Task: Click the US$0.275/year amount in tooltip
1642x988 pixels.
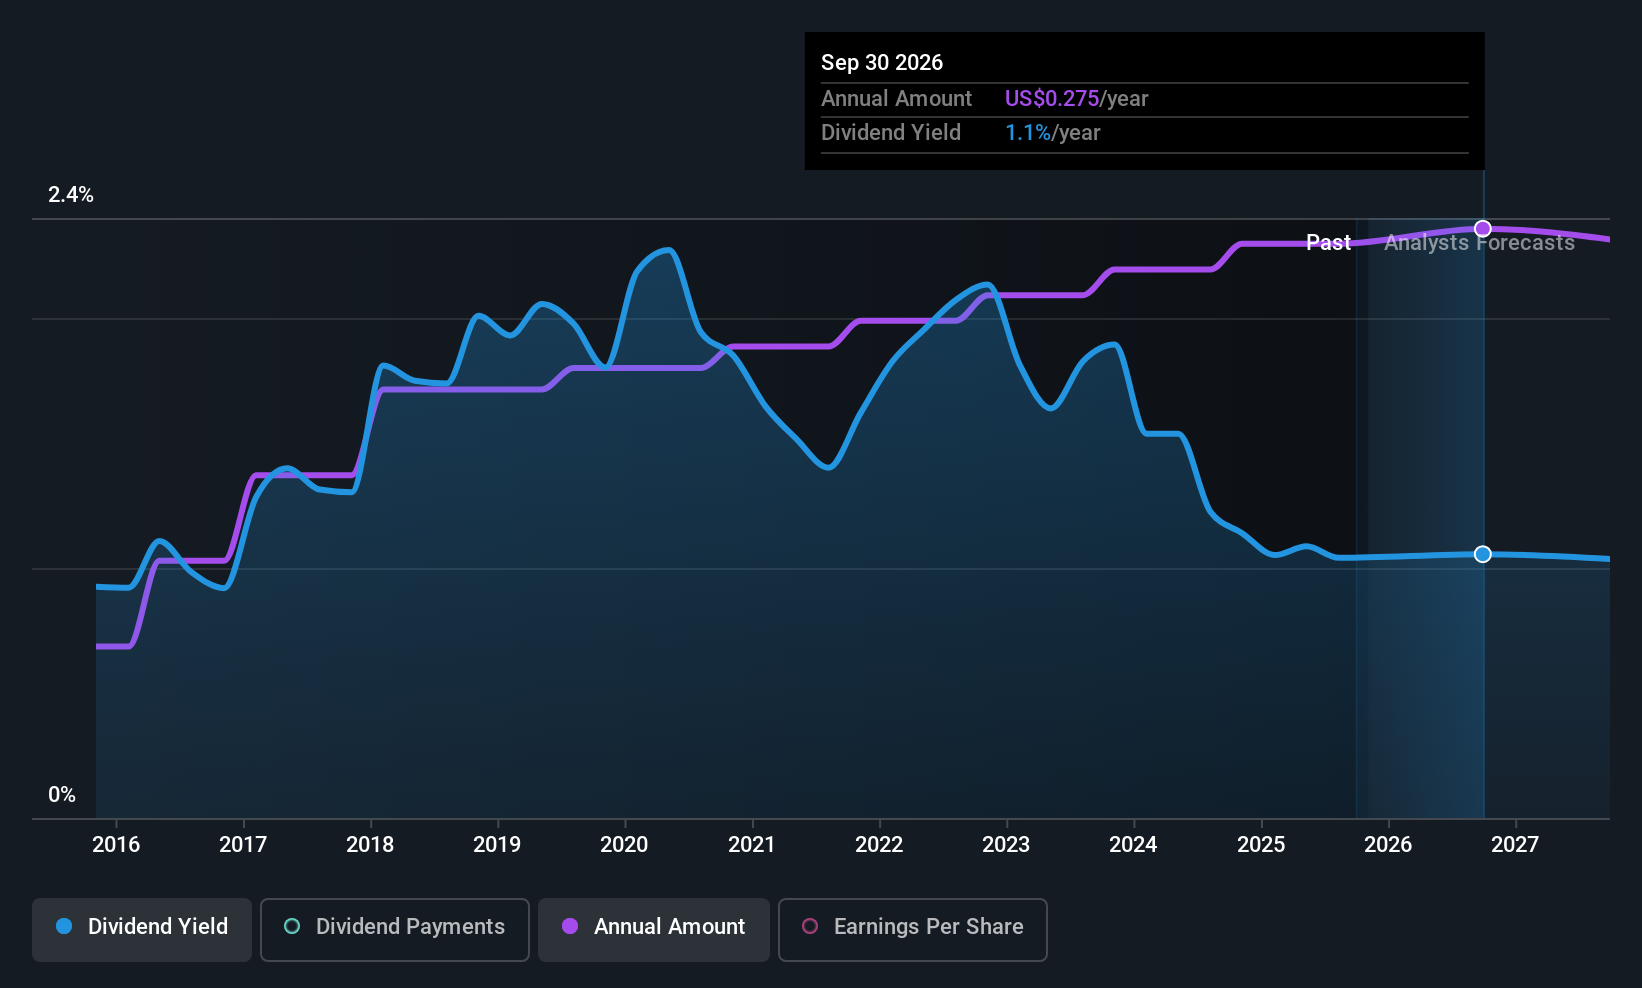Action: click(1076, 98)
